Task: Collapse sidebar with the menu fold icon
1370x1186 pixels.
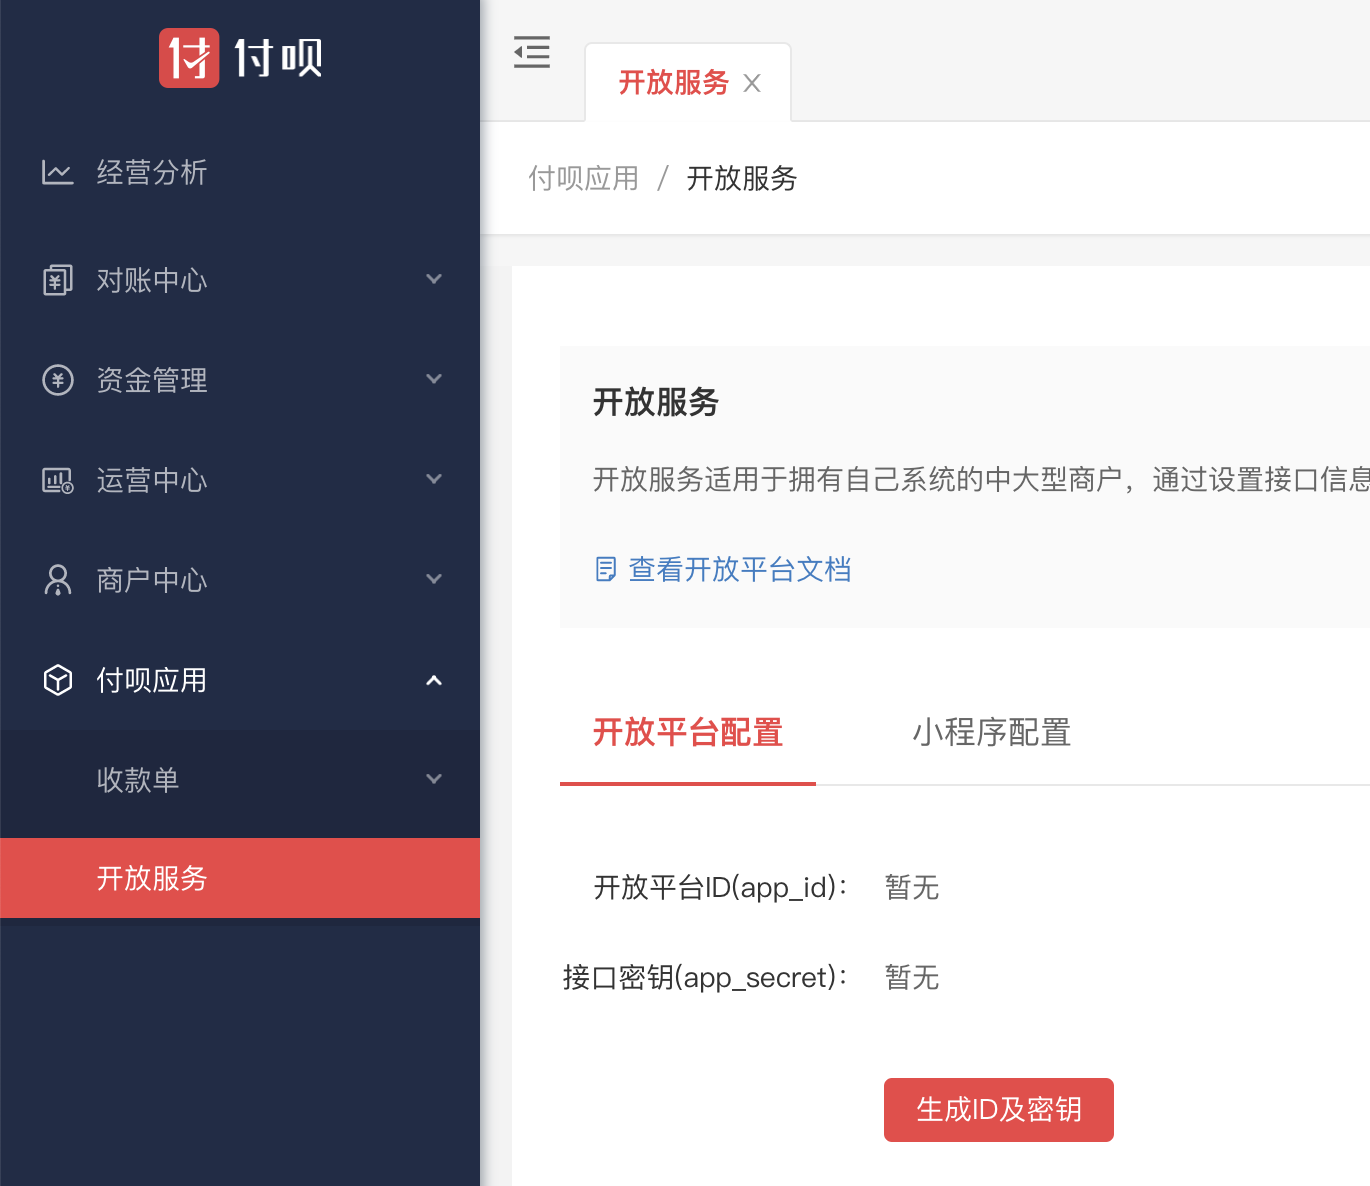Action: (x=532, y=52)
